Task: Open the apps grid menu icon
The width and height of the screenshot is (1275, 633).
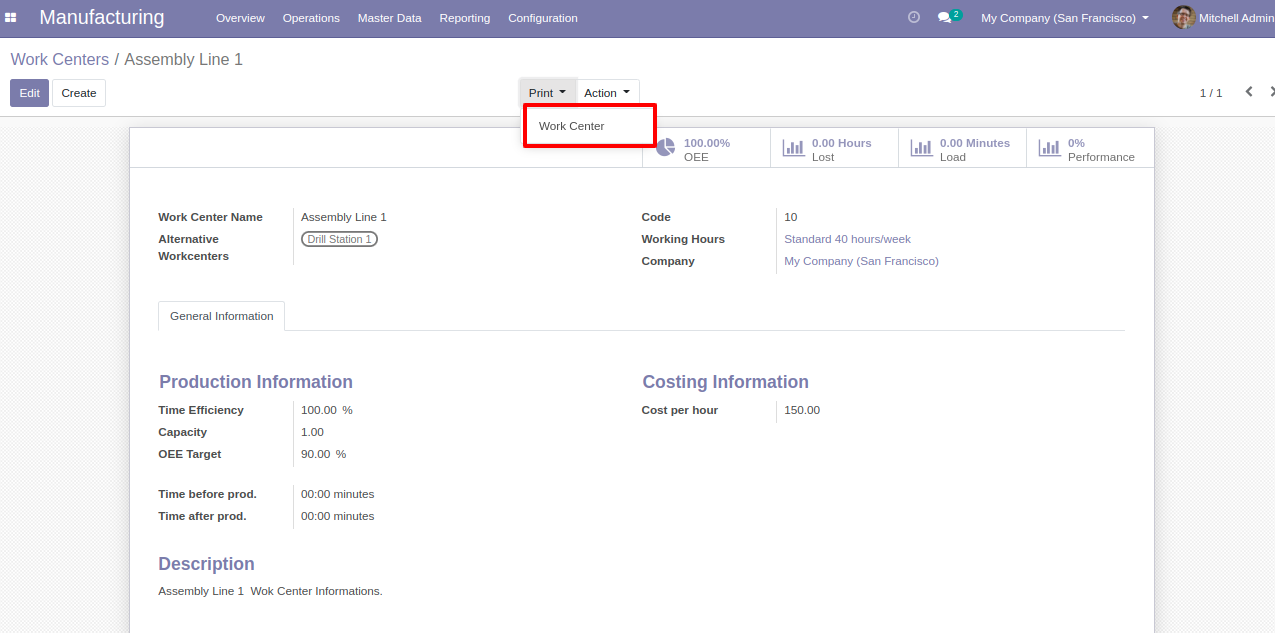Action: tap(11, 18)
